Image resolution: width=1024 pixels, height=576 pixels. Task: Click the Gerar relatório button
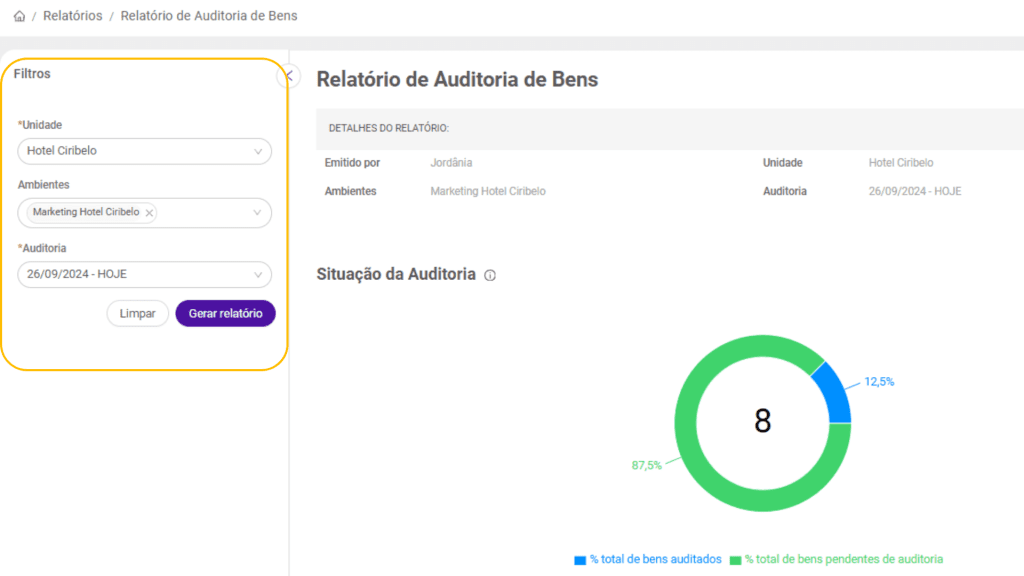pyautogui.click(x=225, y=314)
